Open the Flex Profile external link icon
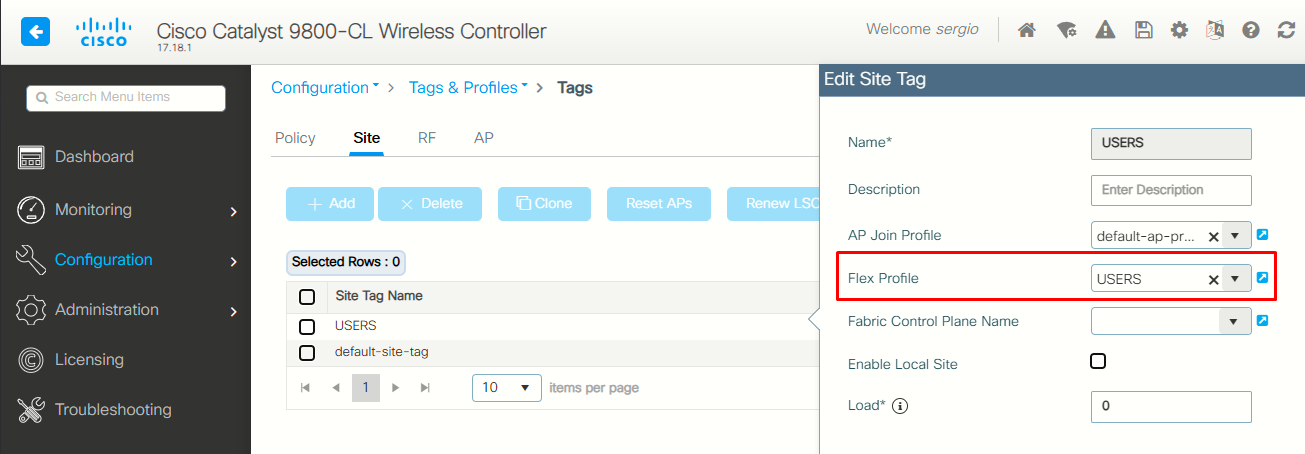1305x454 pixels. pyautogui.click(x=1262, y=278)
